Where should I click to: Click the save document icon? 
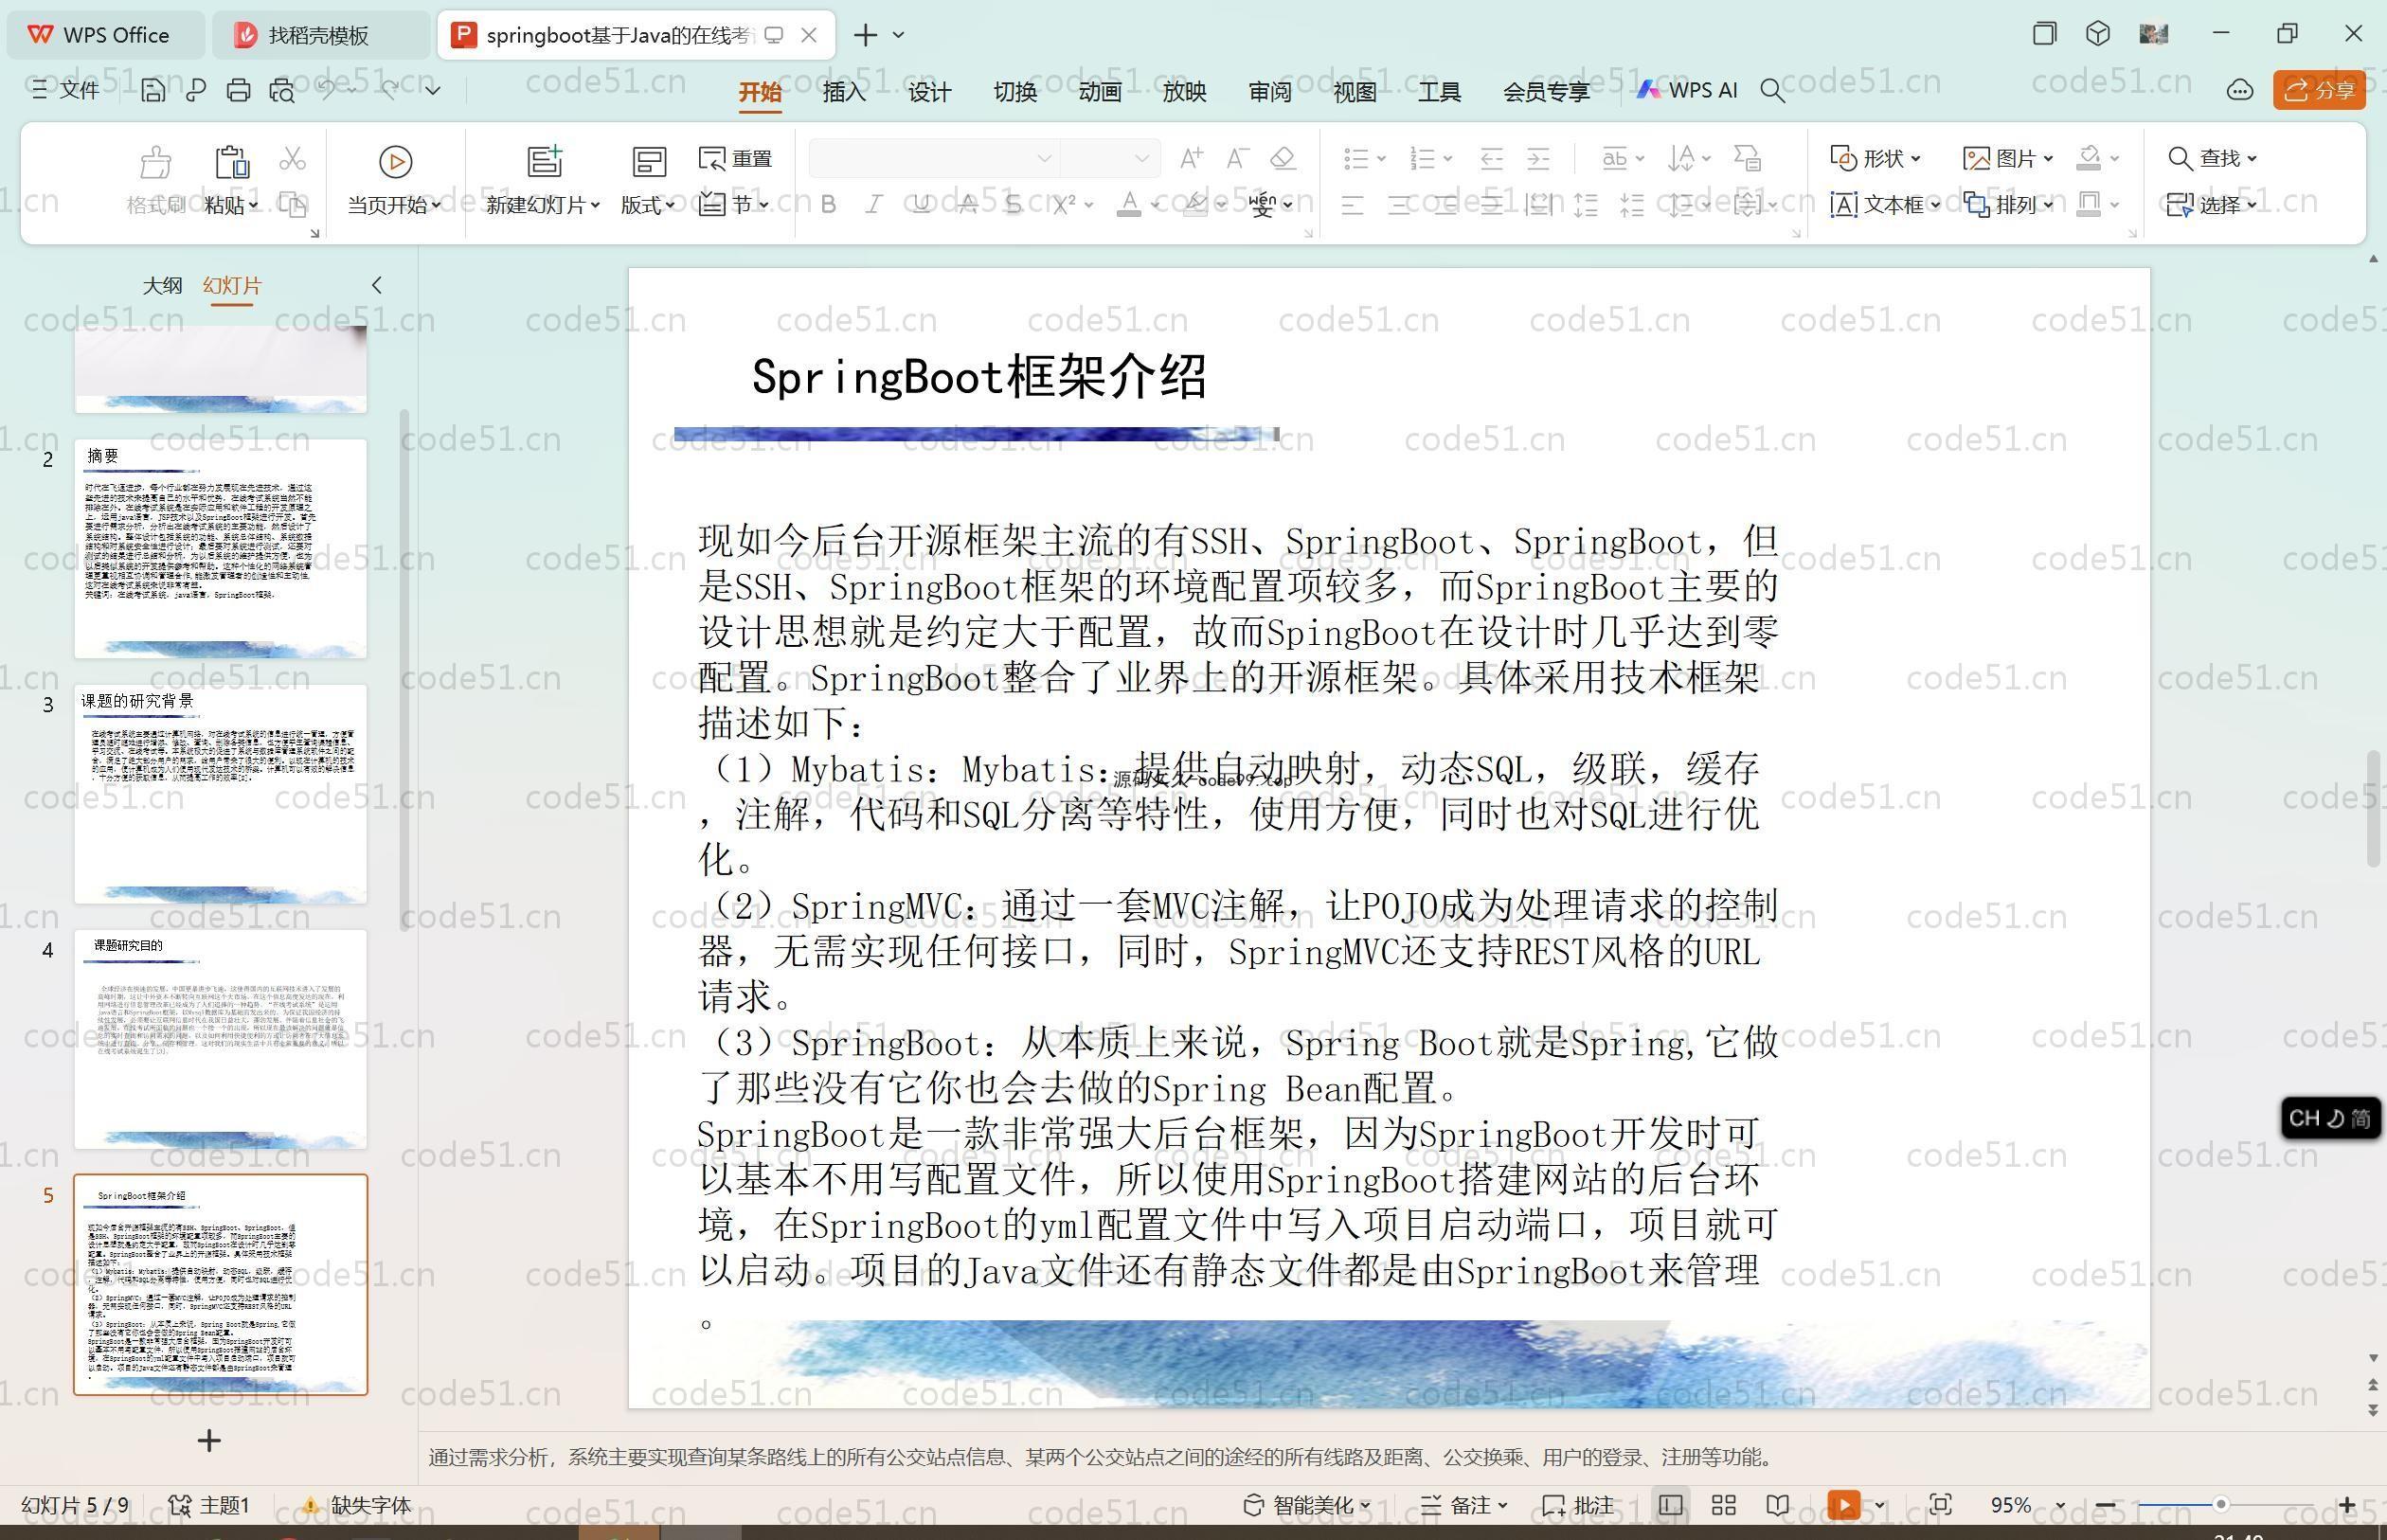tap(153, 91)
